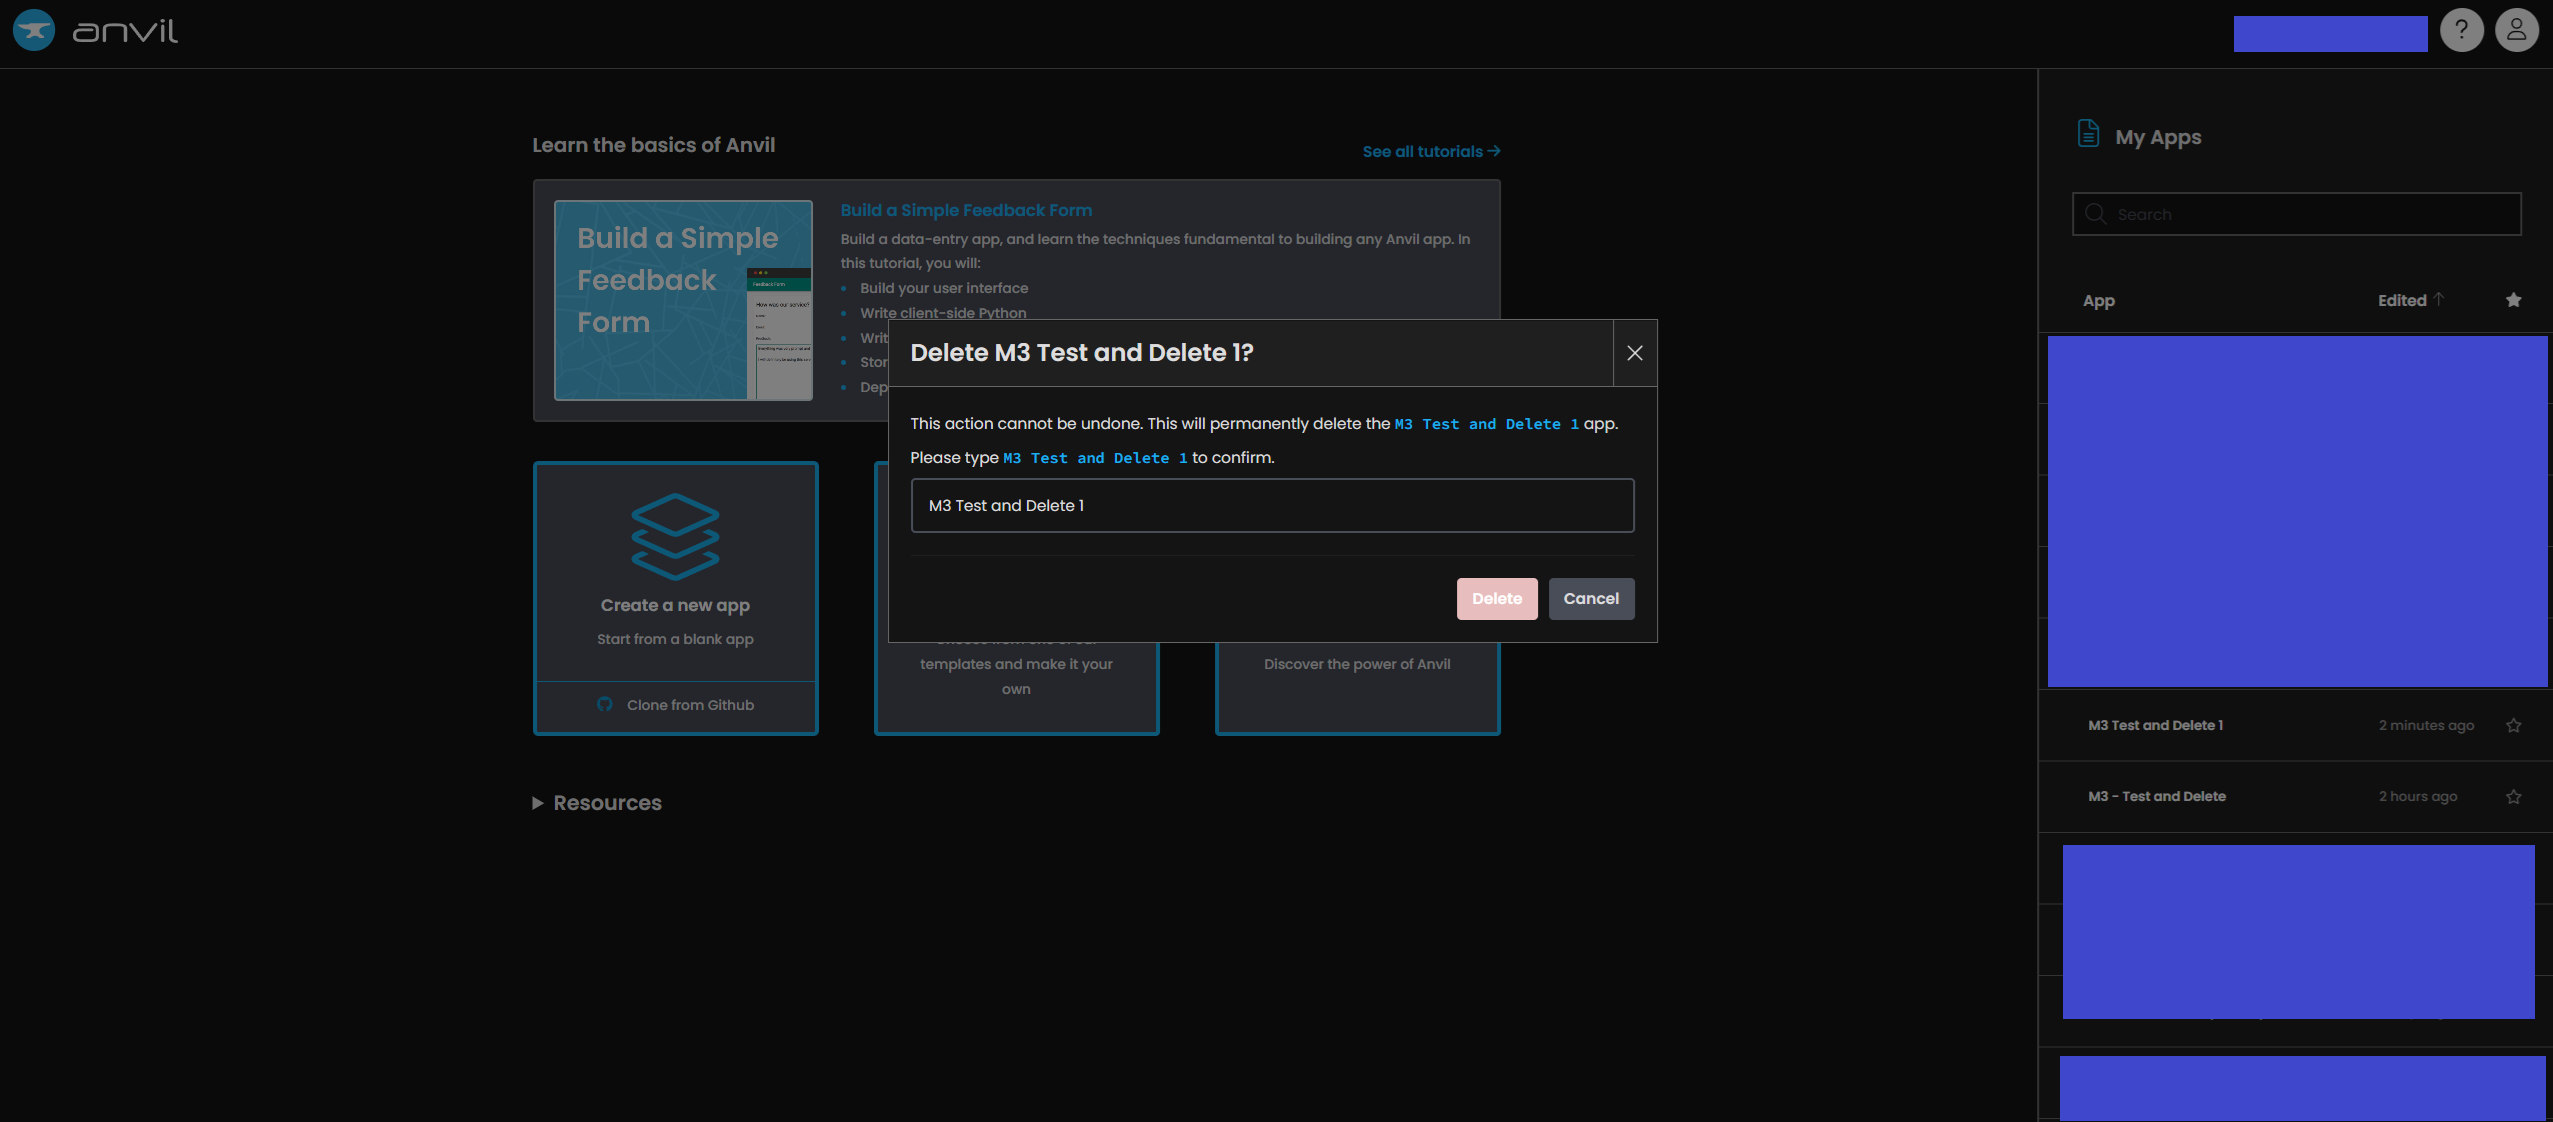Click the My Apps search field
The width and height of the screenshot is (2553, 1122).
[x=2296, y=214]
